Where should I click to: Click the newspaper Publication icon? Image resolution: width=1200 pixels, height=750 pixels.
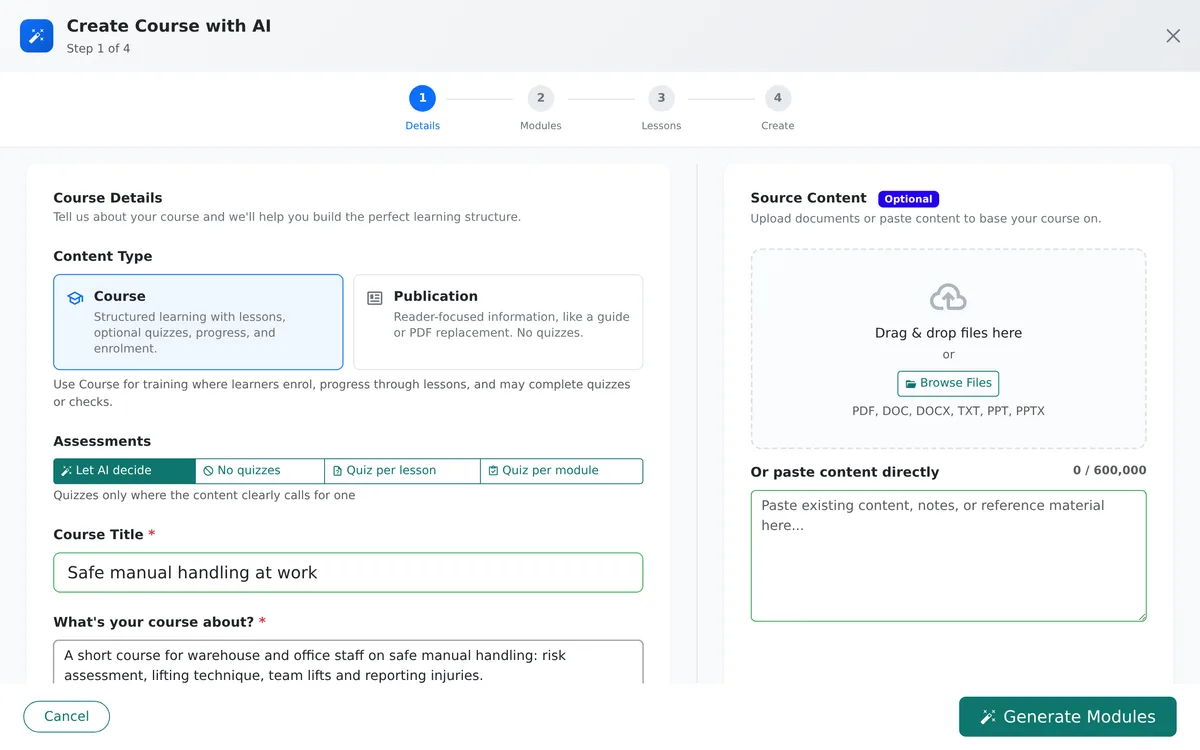pos(375,298)
